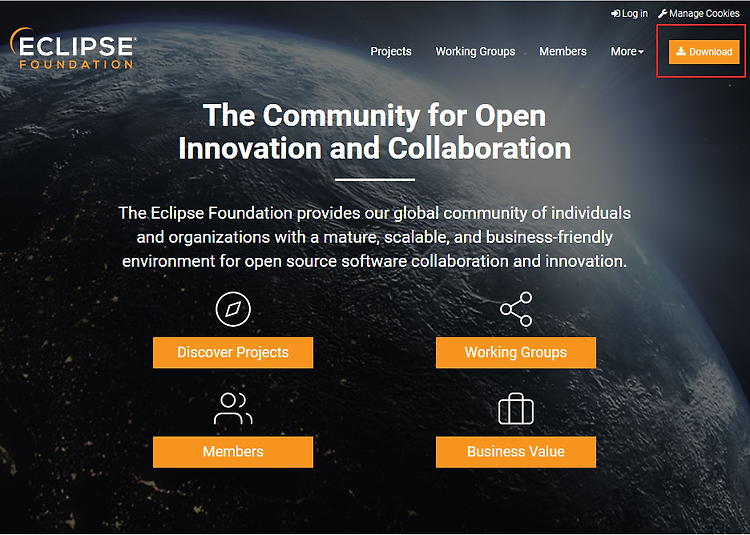Expand the More dropdown menu
The width and height of the screenshot is (750, 535).
coord(627,51)
